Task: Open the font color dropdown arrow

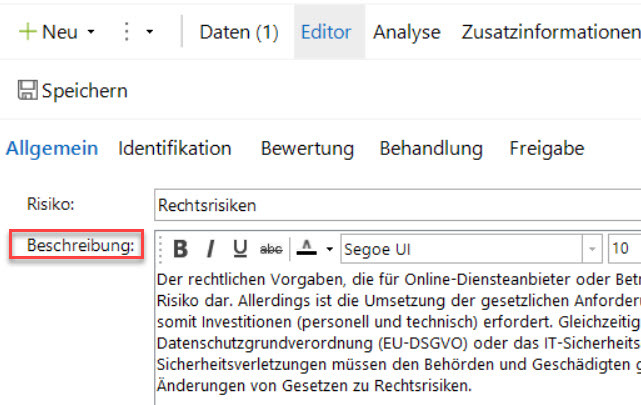Action: click(329, 249)
